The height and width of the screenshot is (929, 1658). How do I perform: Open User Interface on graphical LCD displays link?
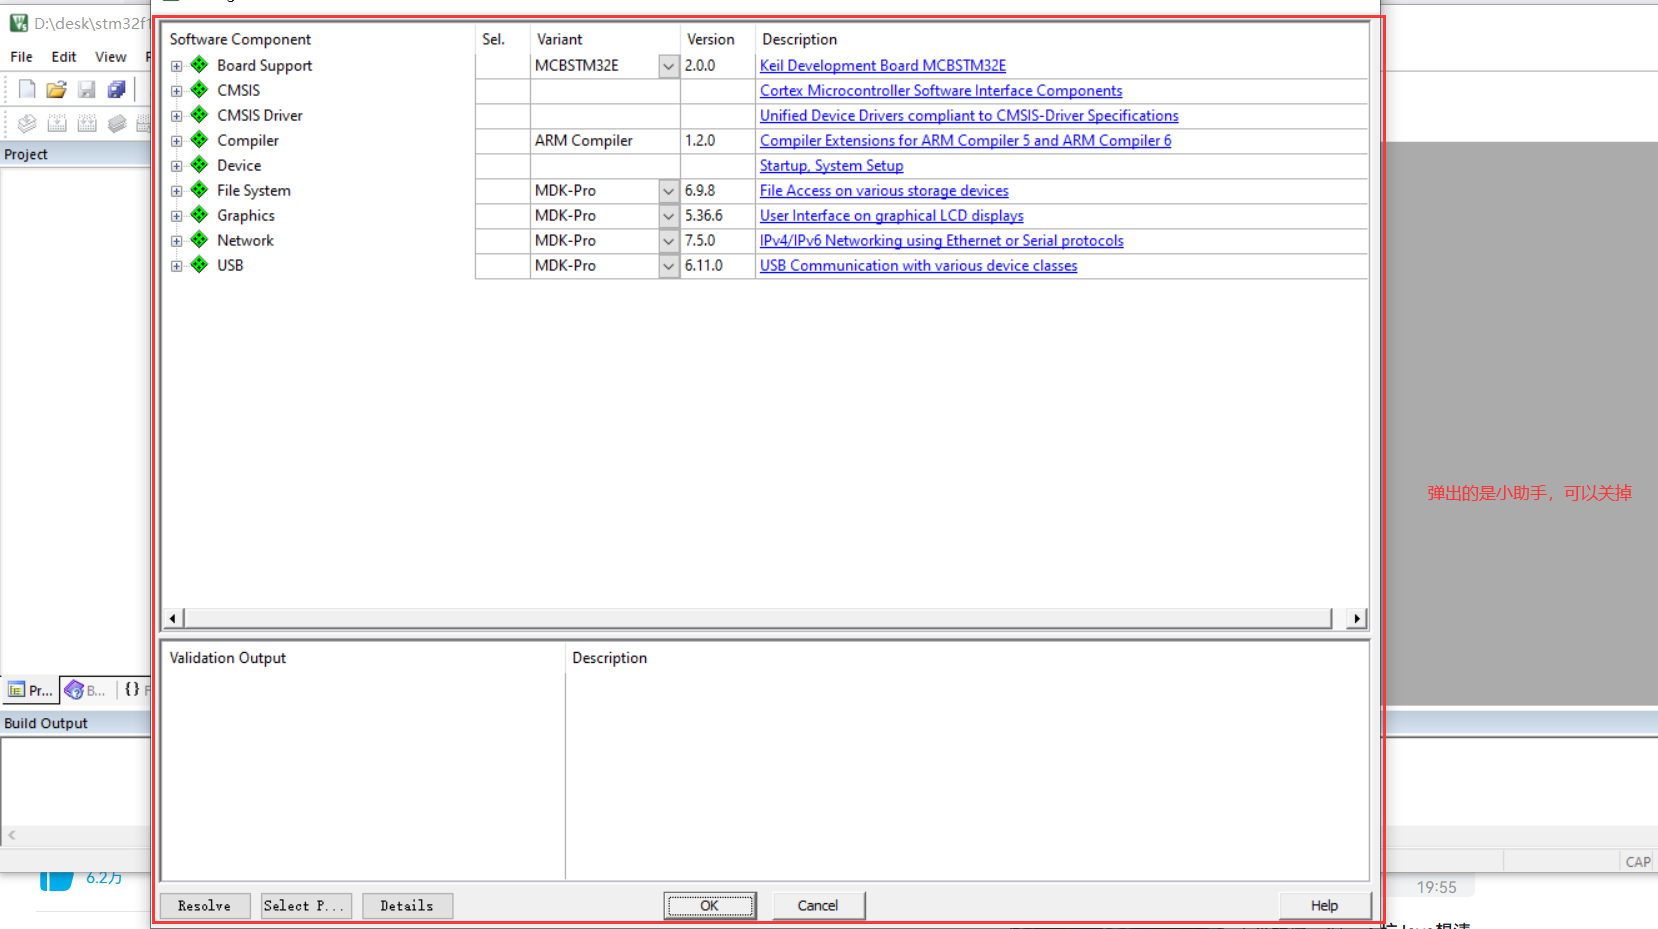coord(891,215)
